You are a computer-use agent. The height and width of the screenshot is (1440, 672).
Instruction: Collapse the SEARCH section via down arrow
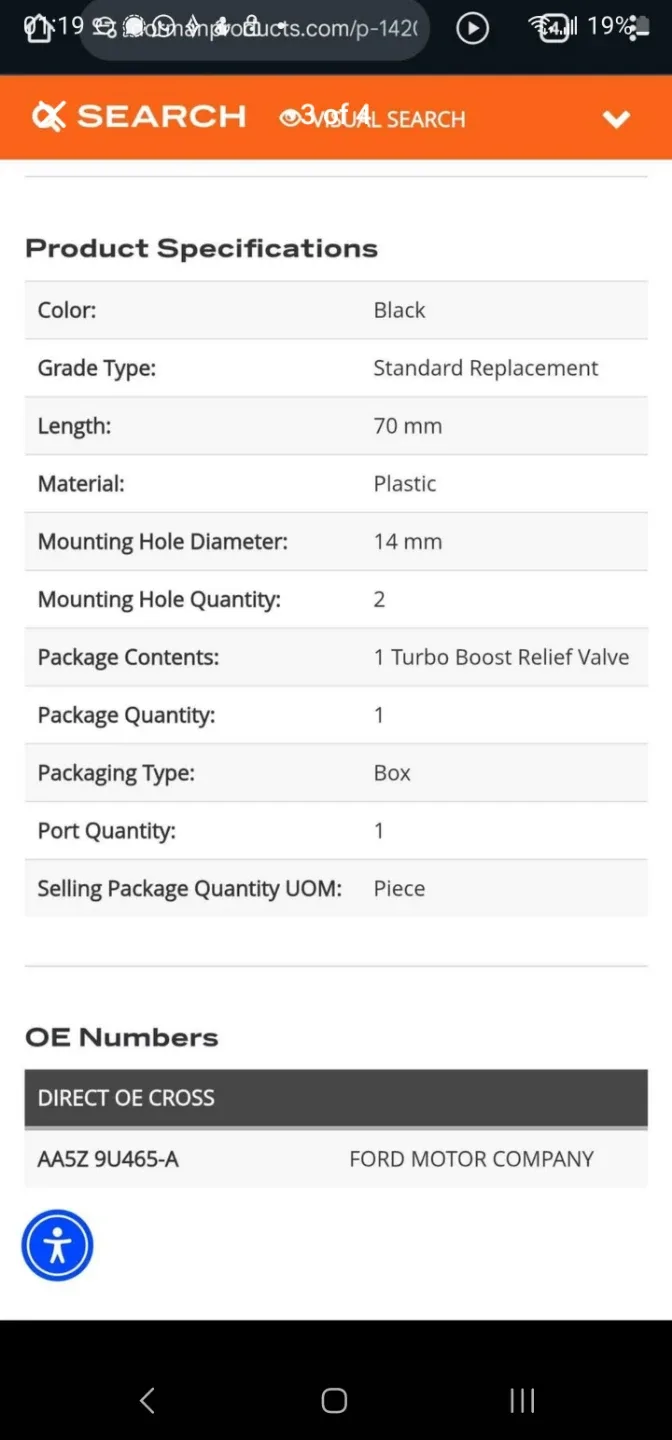(617, 118)
